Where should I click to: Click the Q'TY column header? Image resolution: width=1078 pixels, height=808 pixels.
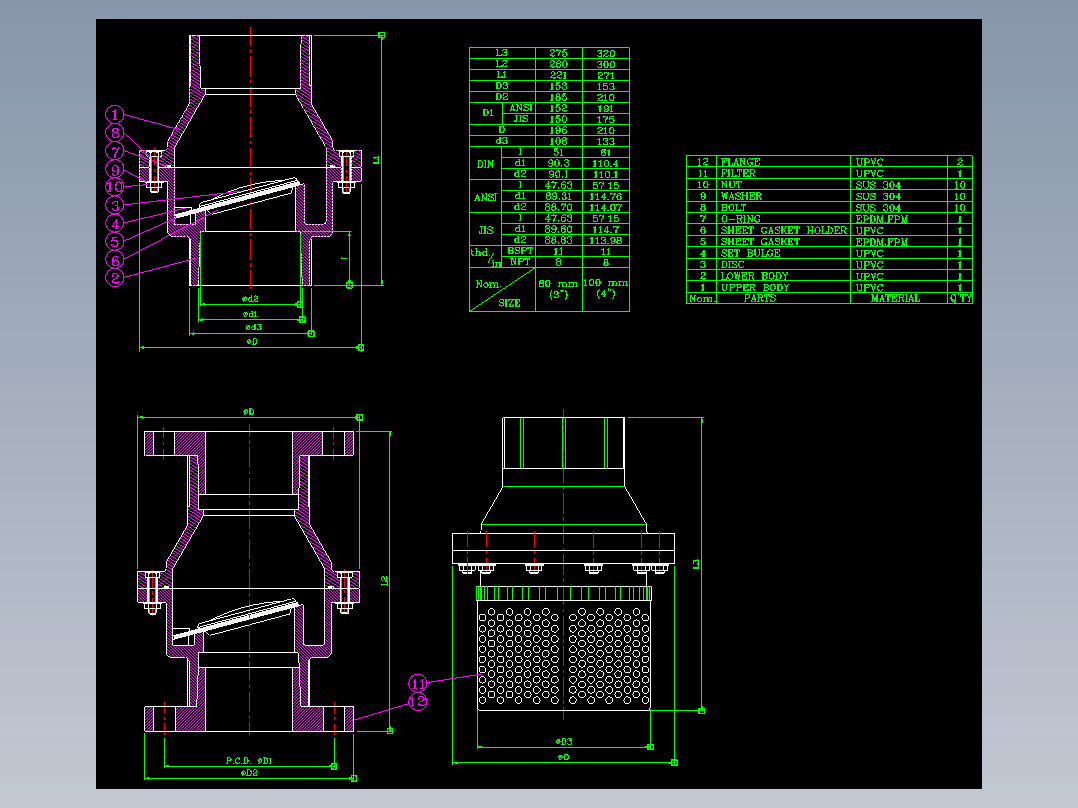960,298
